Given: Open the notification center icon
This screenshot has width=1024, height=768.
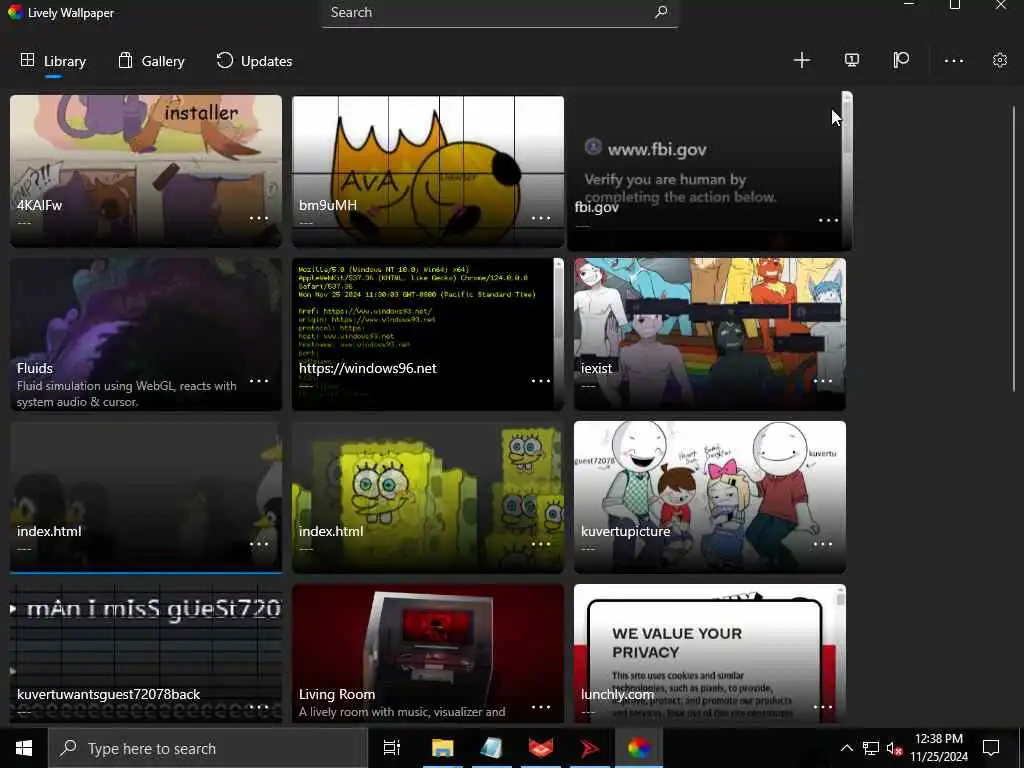Looking at the screenshot, I should coord(991,748).
